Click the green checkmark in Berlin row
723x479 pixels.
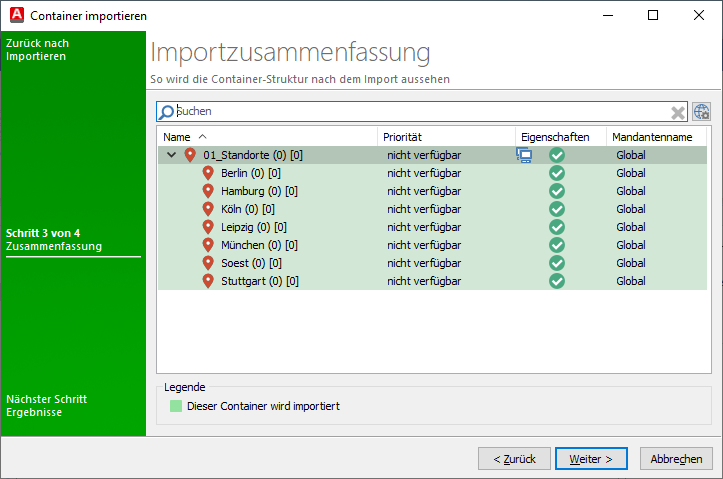tap(557, 173)
